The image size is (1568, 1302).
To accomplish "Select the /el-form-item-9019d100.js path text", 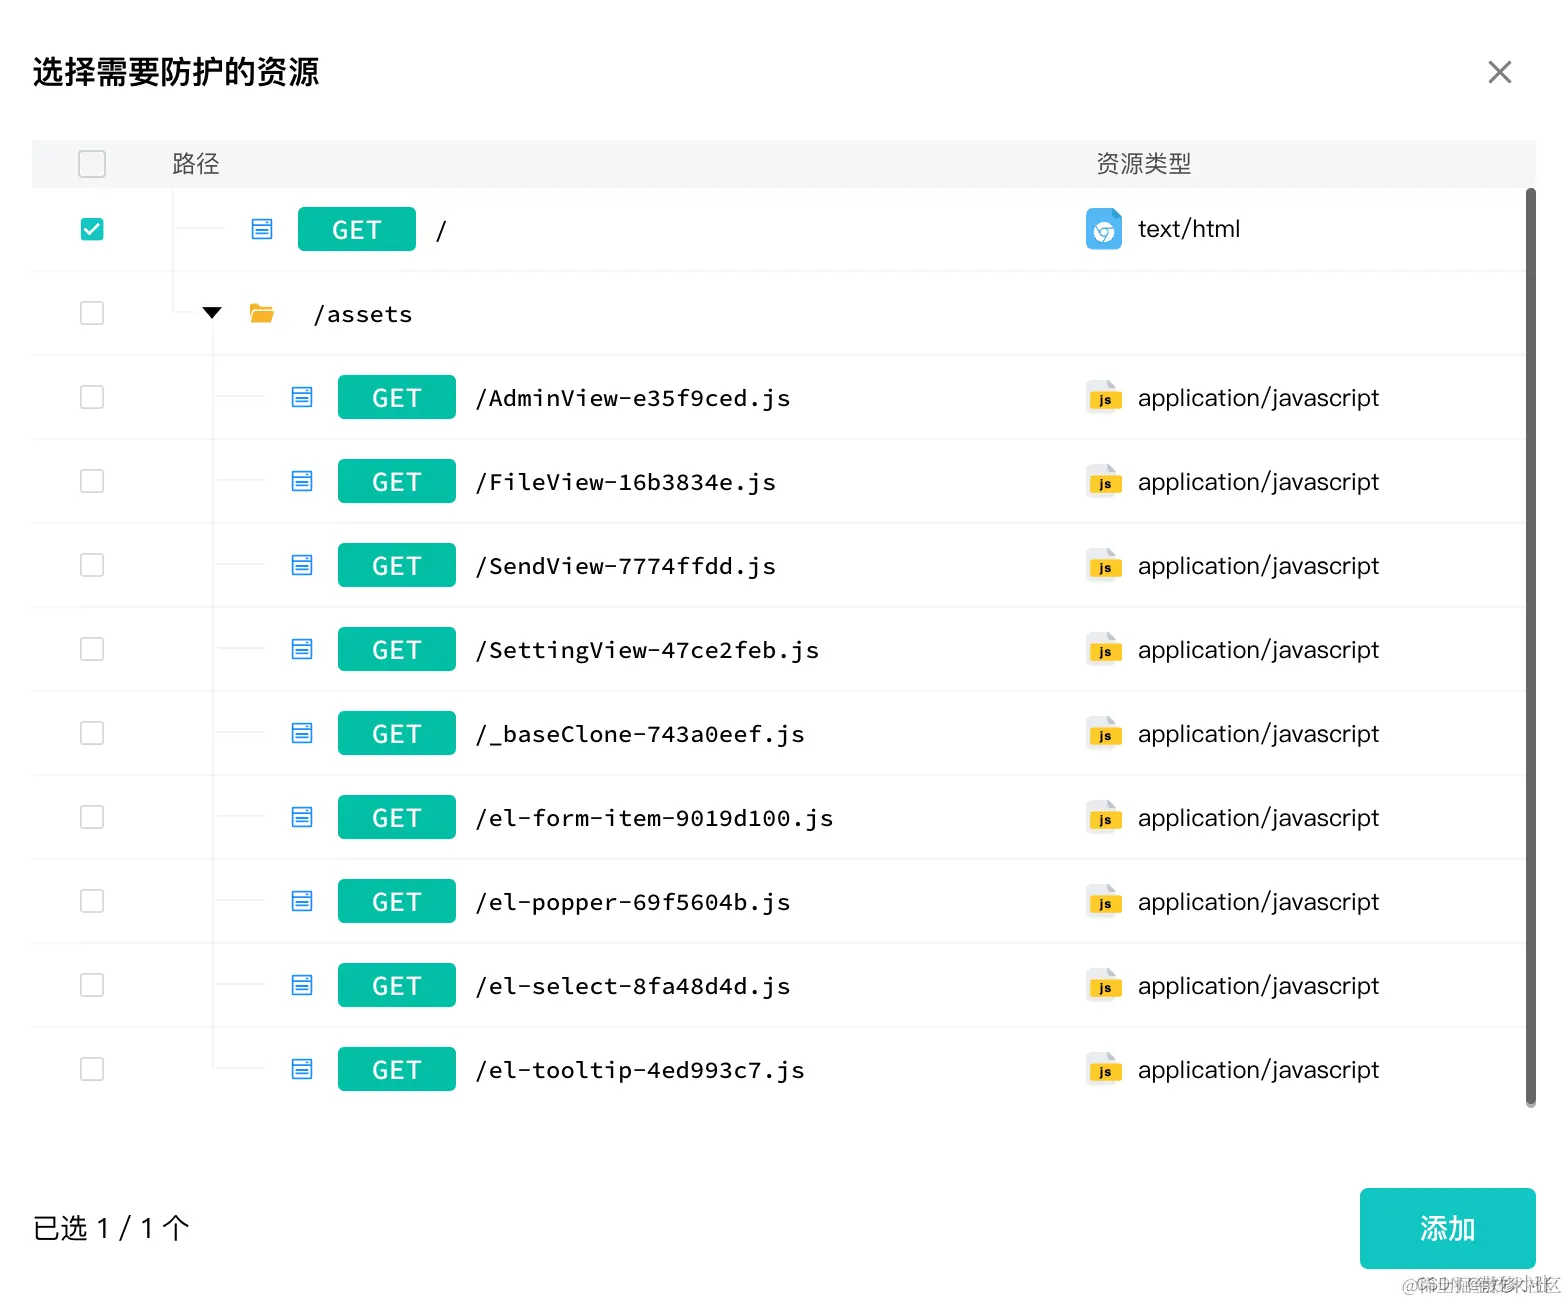I will click(654, 818).
